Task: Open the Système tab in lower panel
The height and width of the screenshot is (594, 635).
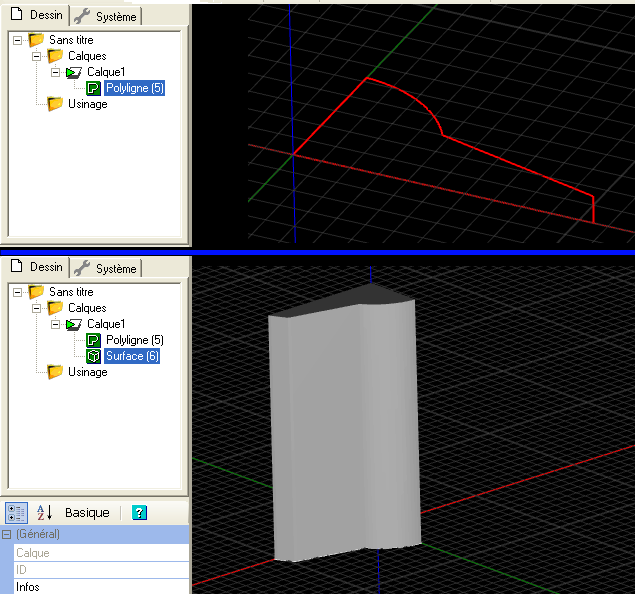Action: 106,269
